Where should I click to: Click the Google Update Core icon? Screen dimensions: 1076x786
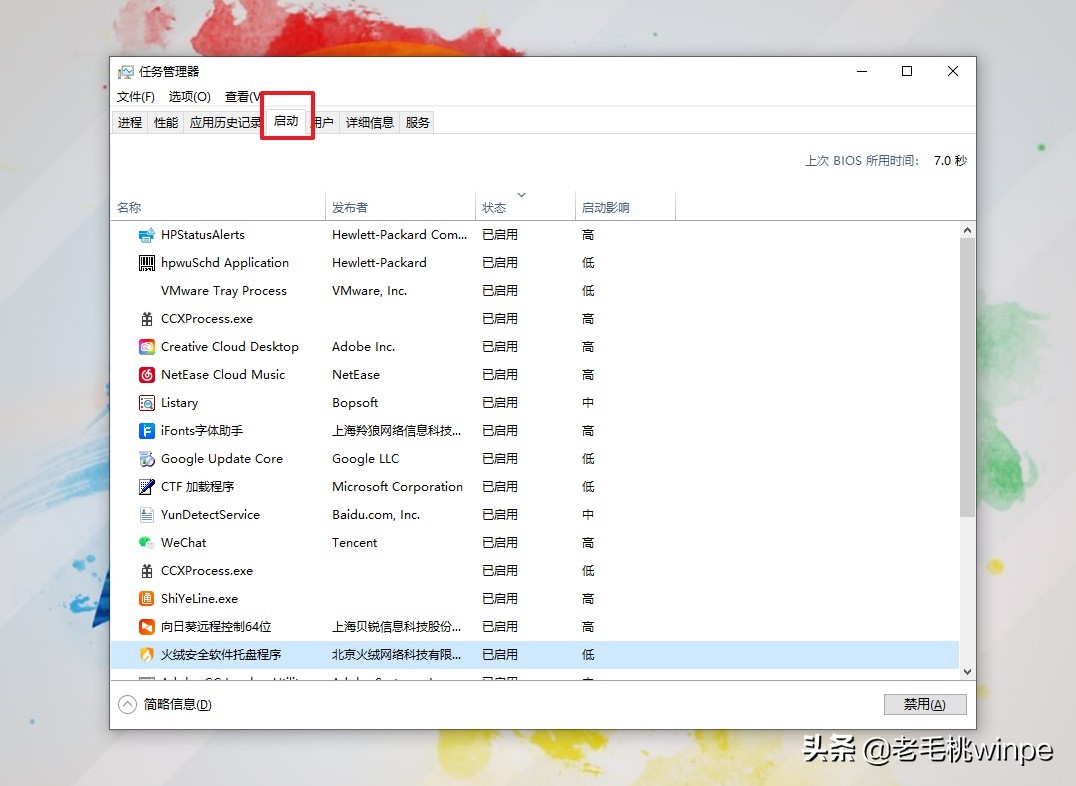coord(146,459)
